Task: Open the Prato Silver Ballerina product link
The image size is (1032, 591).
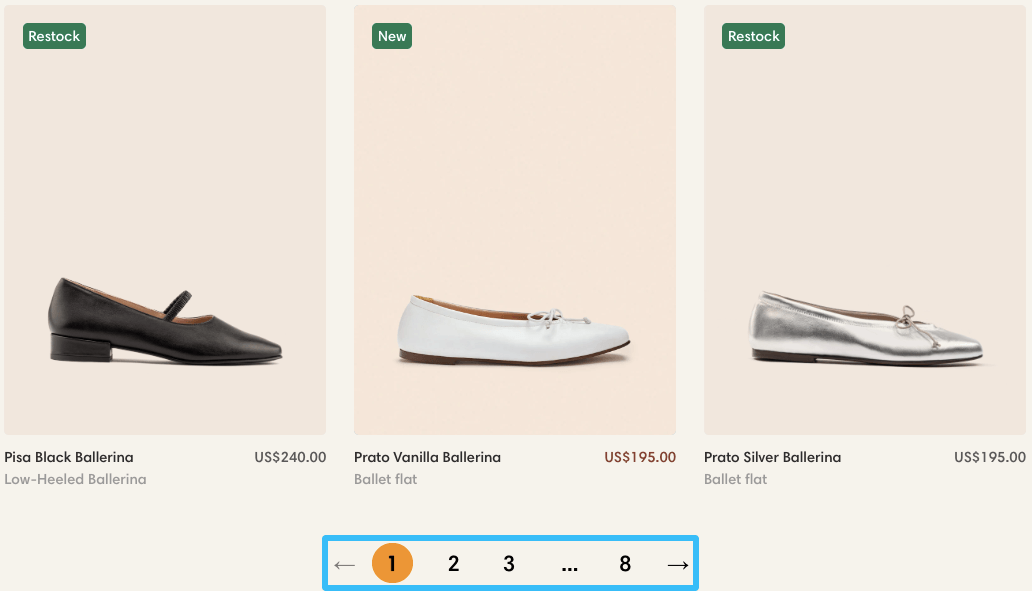Action: [772, 457]
